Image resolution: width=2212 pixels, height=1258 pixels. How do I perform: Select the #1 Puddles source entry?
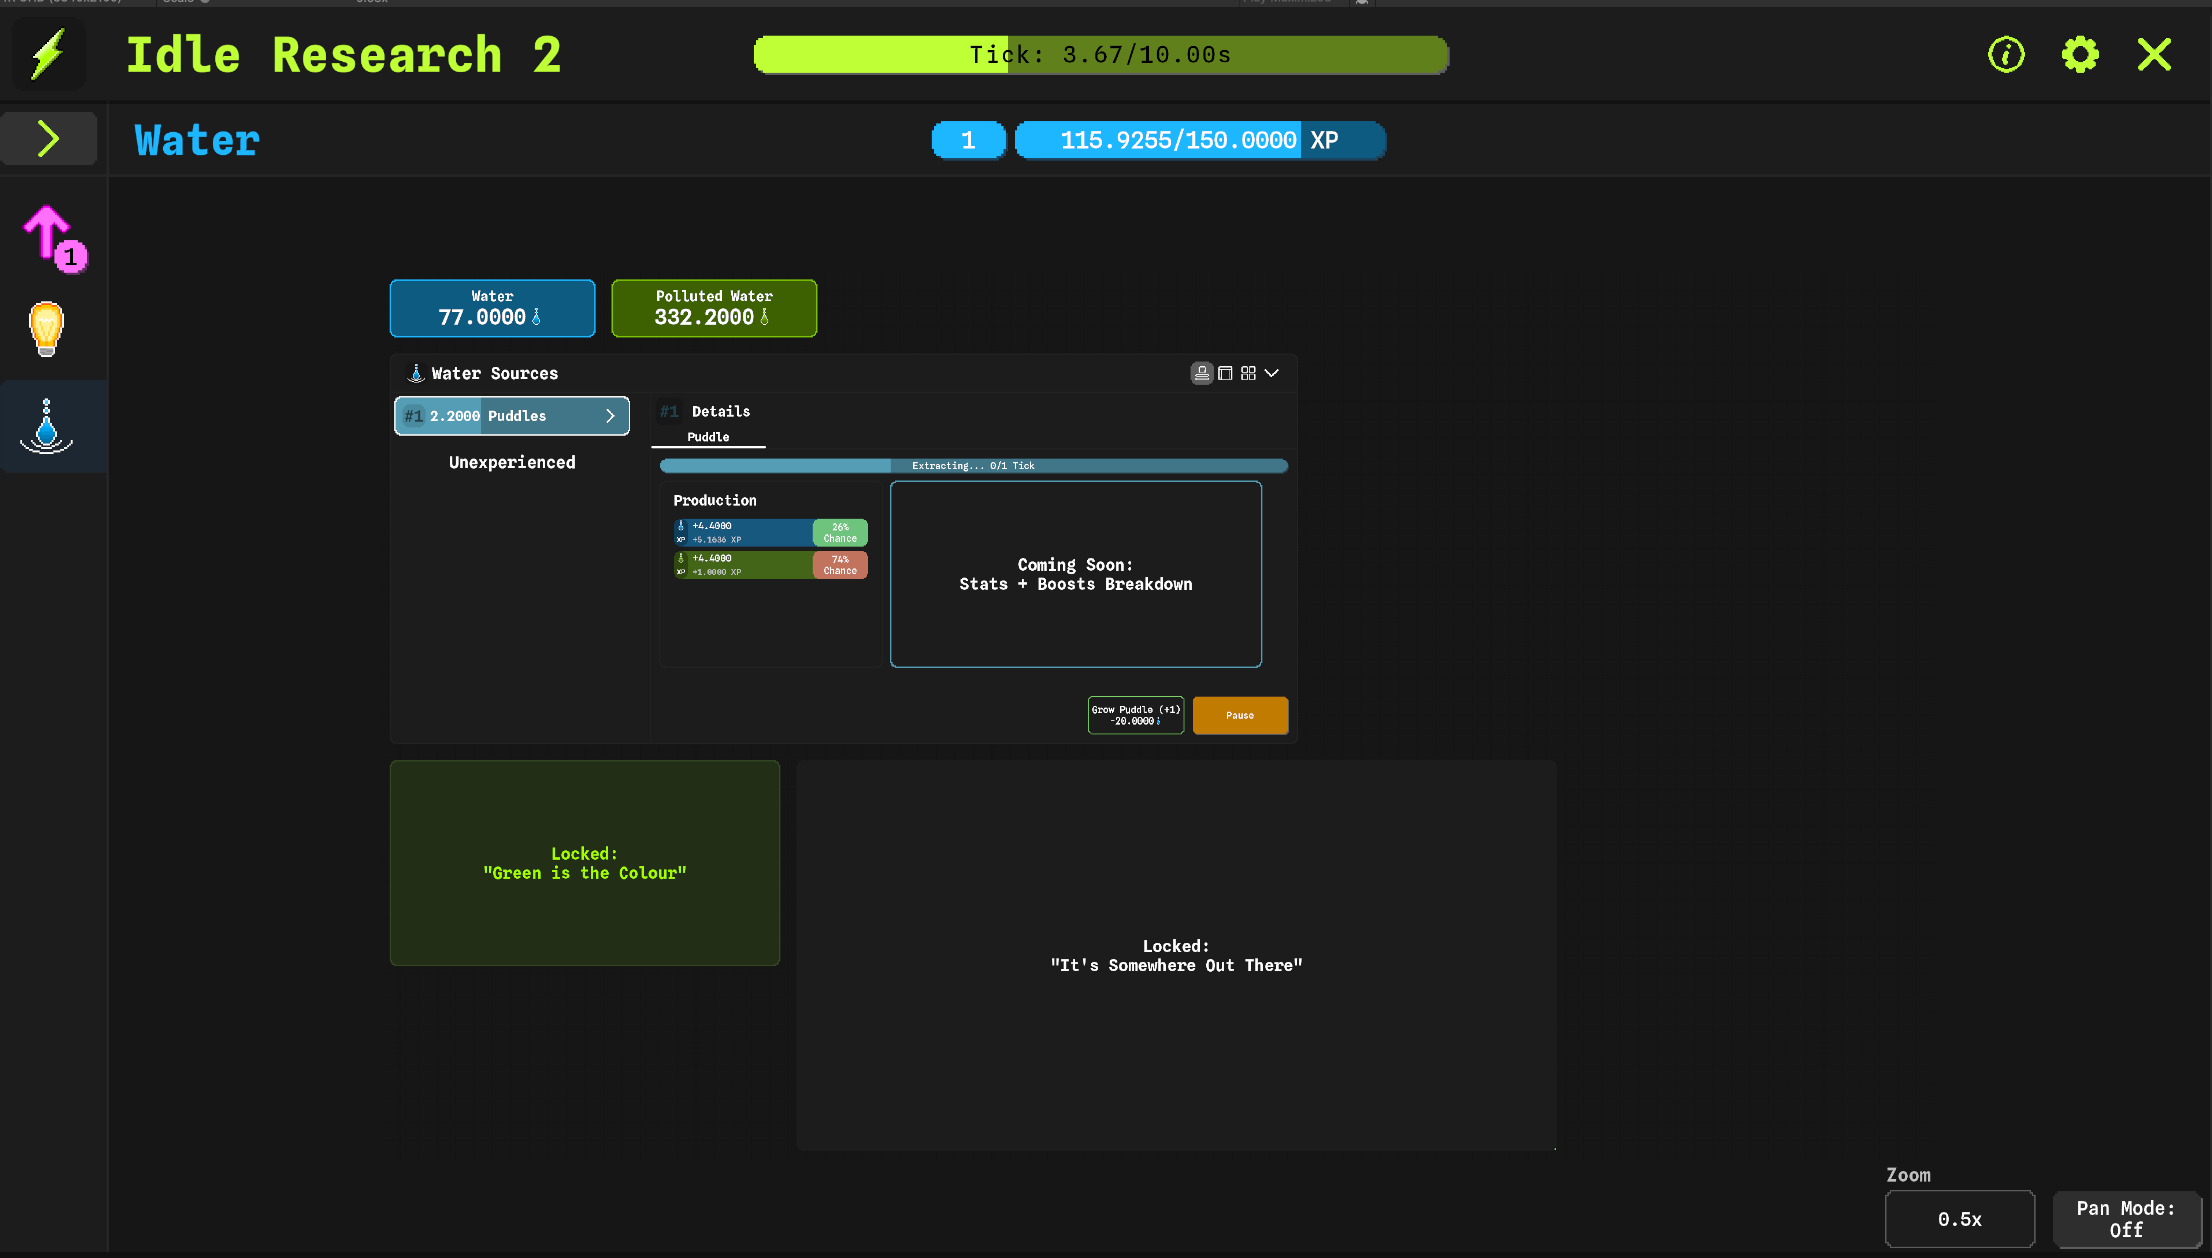pyautogui.click(x=500, y=416)
